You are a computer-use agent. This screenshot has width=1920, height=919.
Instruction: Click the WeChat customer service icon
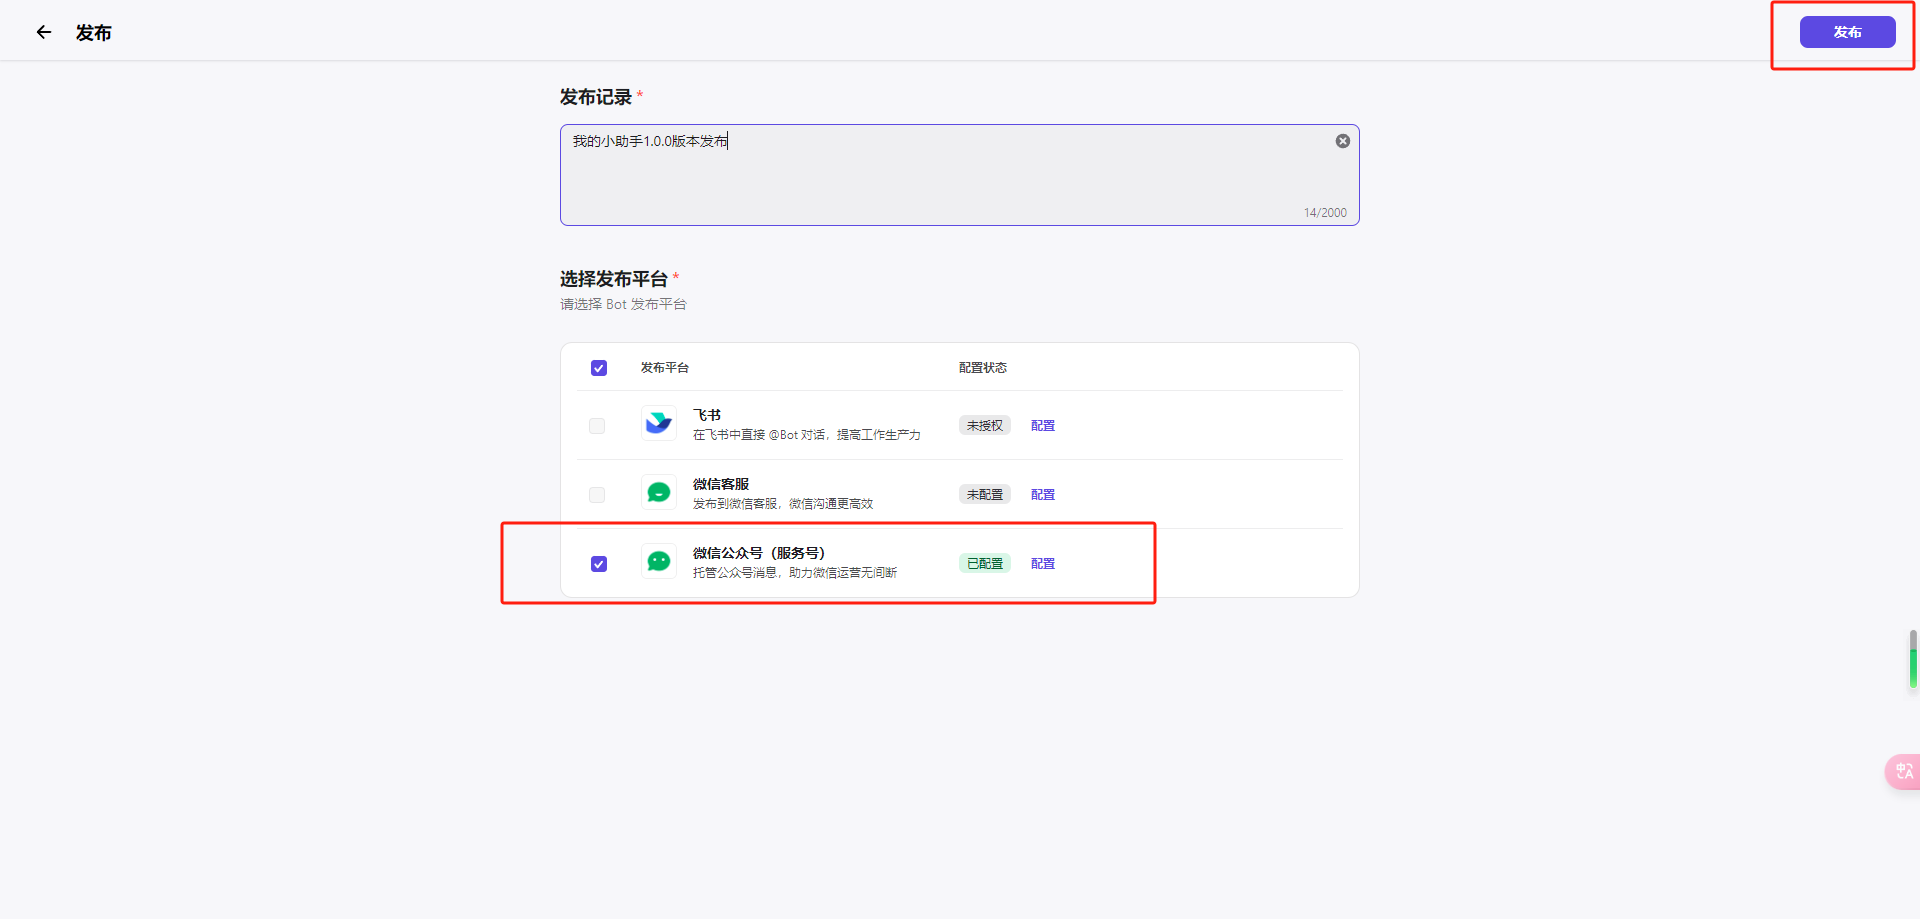[659, 493]
